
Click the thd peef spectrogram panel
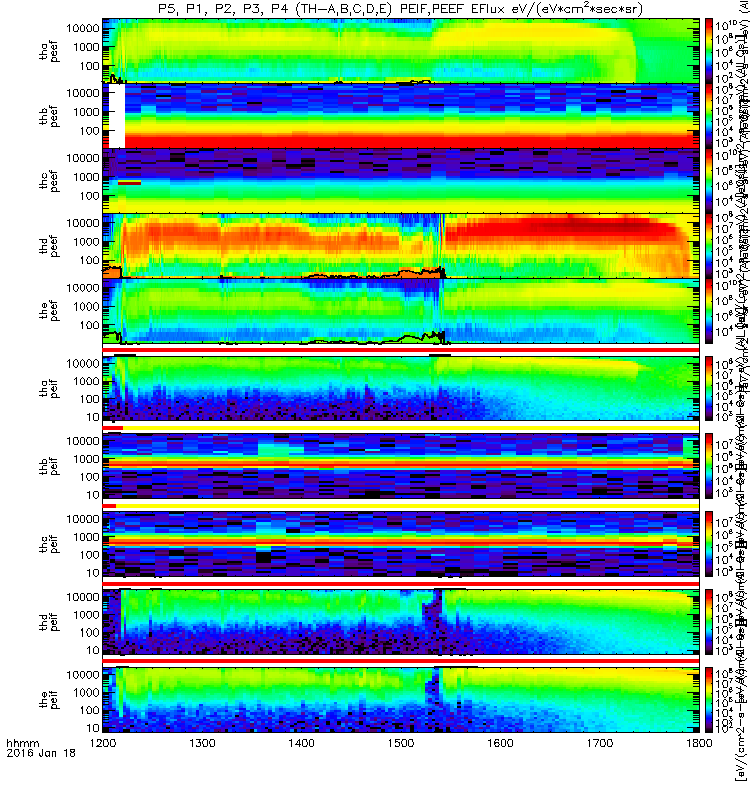coord(401,245)
